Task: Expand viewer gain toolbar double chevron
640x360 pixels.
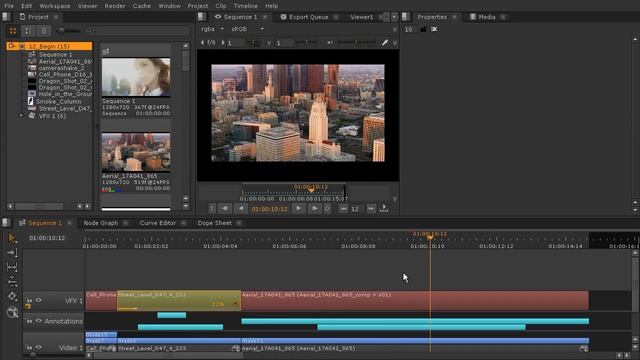Action: tap(395, 43)
